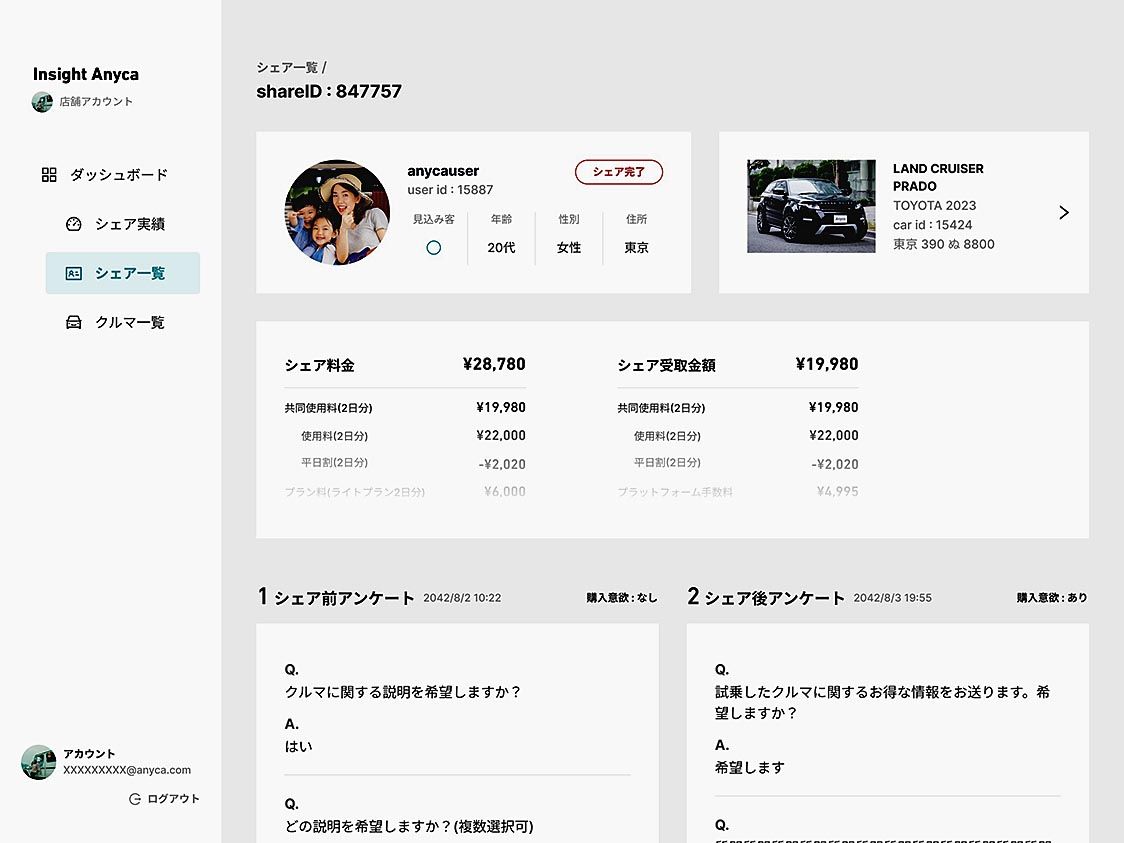This screenshot has height=843, width=1124.
Task: Click the ID card icon for シェア一覧
Action: click(73, 273)
